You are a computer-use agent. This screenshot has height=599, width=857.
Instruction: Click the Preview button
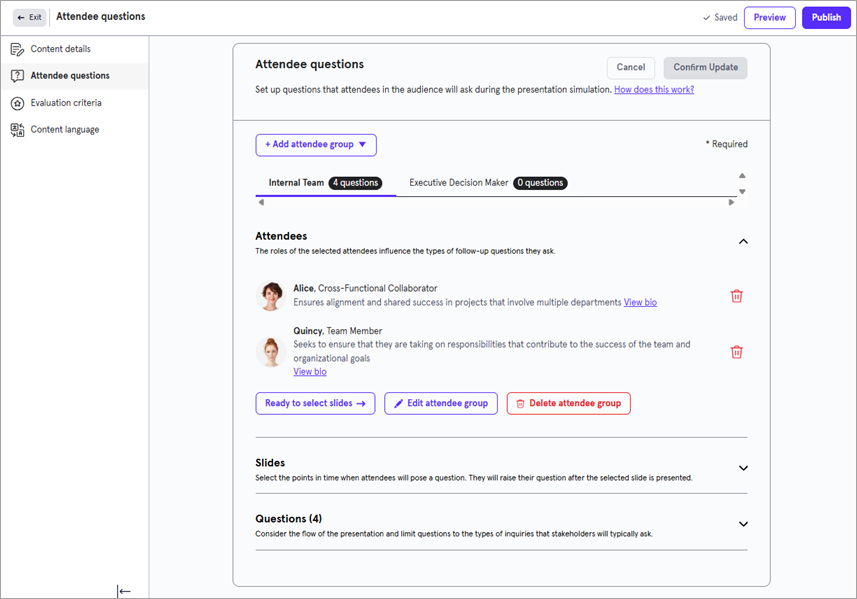(x=770, y=17)
